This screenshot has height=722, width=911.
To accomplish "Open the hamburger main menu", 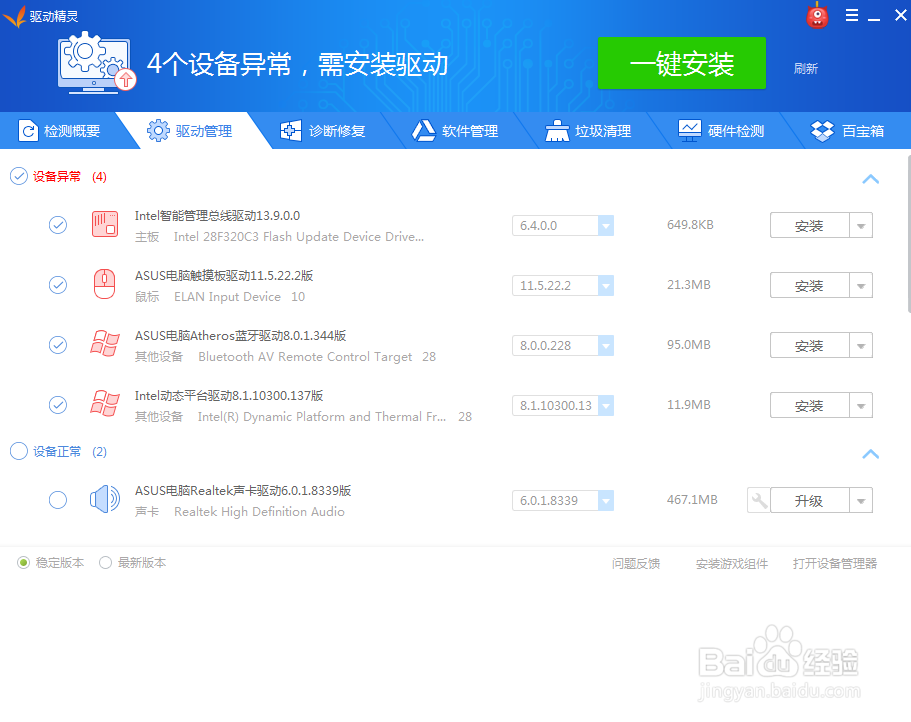I will [x=852, y=15].
